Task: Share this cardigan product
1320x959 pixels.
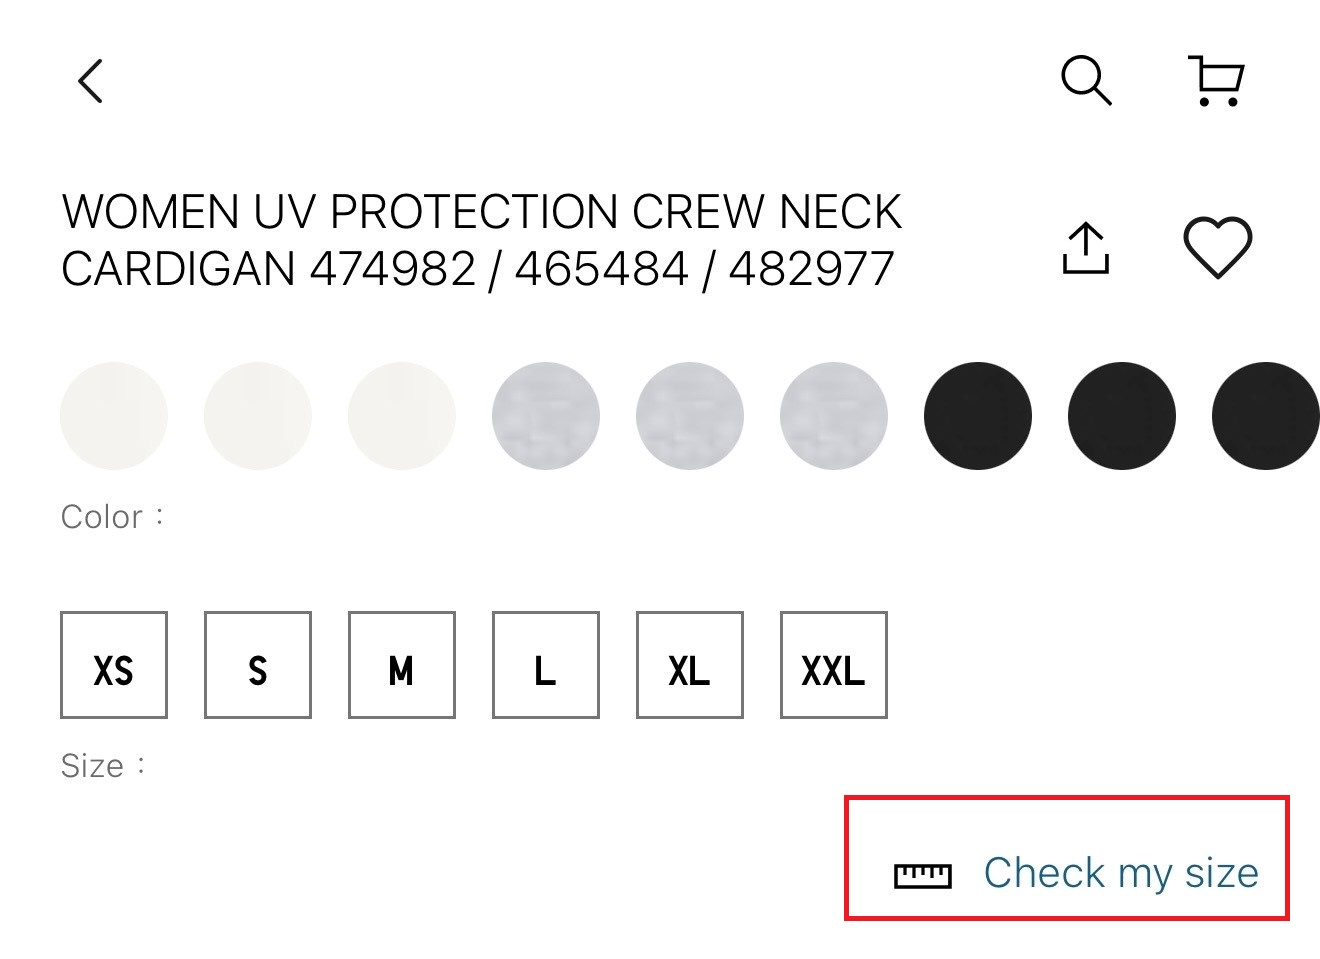Action: point(1085,248)
